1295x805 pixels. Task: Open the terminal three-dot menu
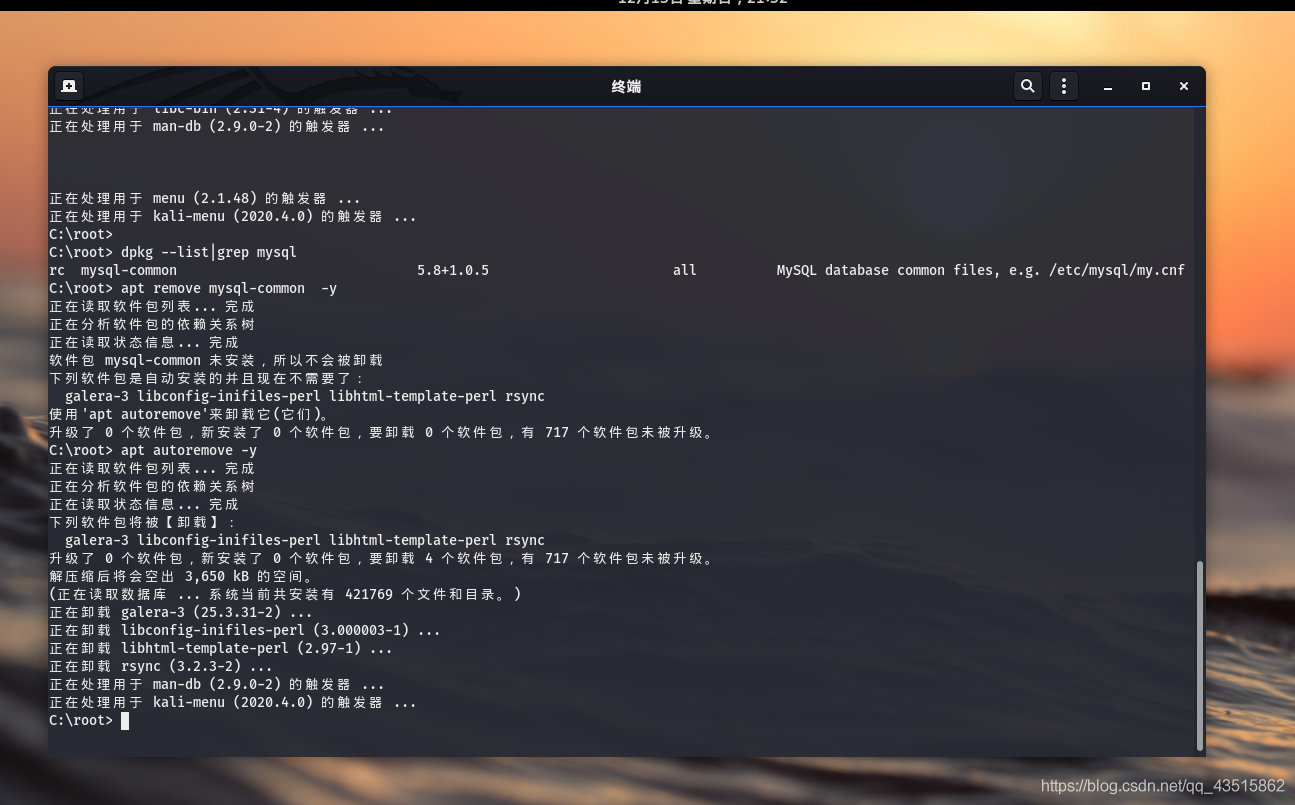(x=1064, y=86)
